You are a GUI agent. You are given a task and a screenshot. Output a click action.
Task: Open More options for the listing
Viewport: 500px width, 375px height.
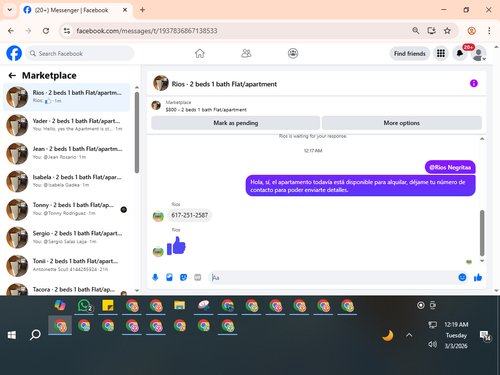402,123
